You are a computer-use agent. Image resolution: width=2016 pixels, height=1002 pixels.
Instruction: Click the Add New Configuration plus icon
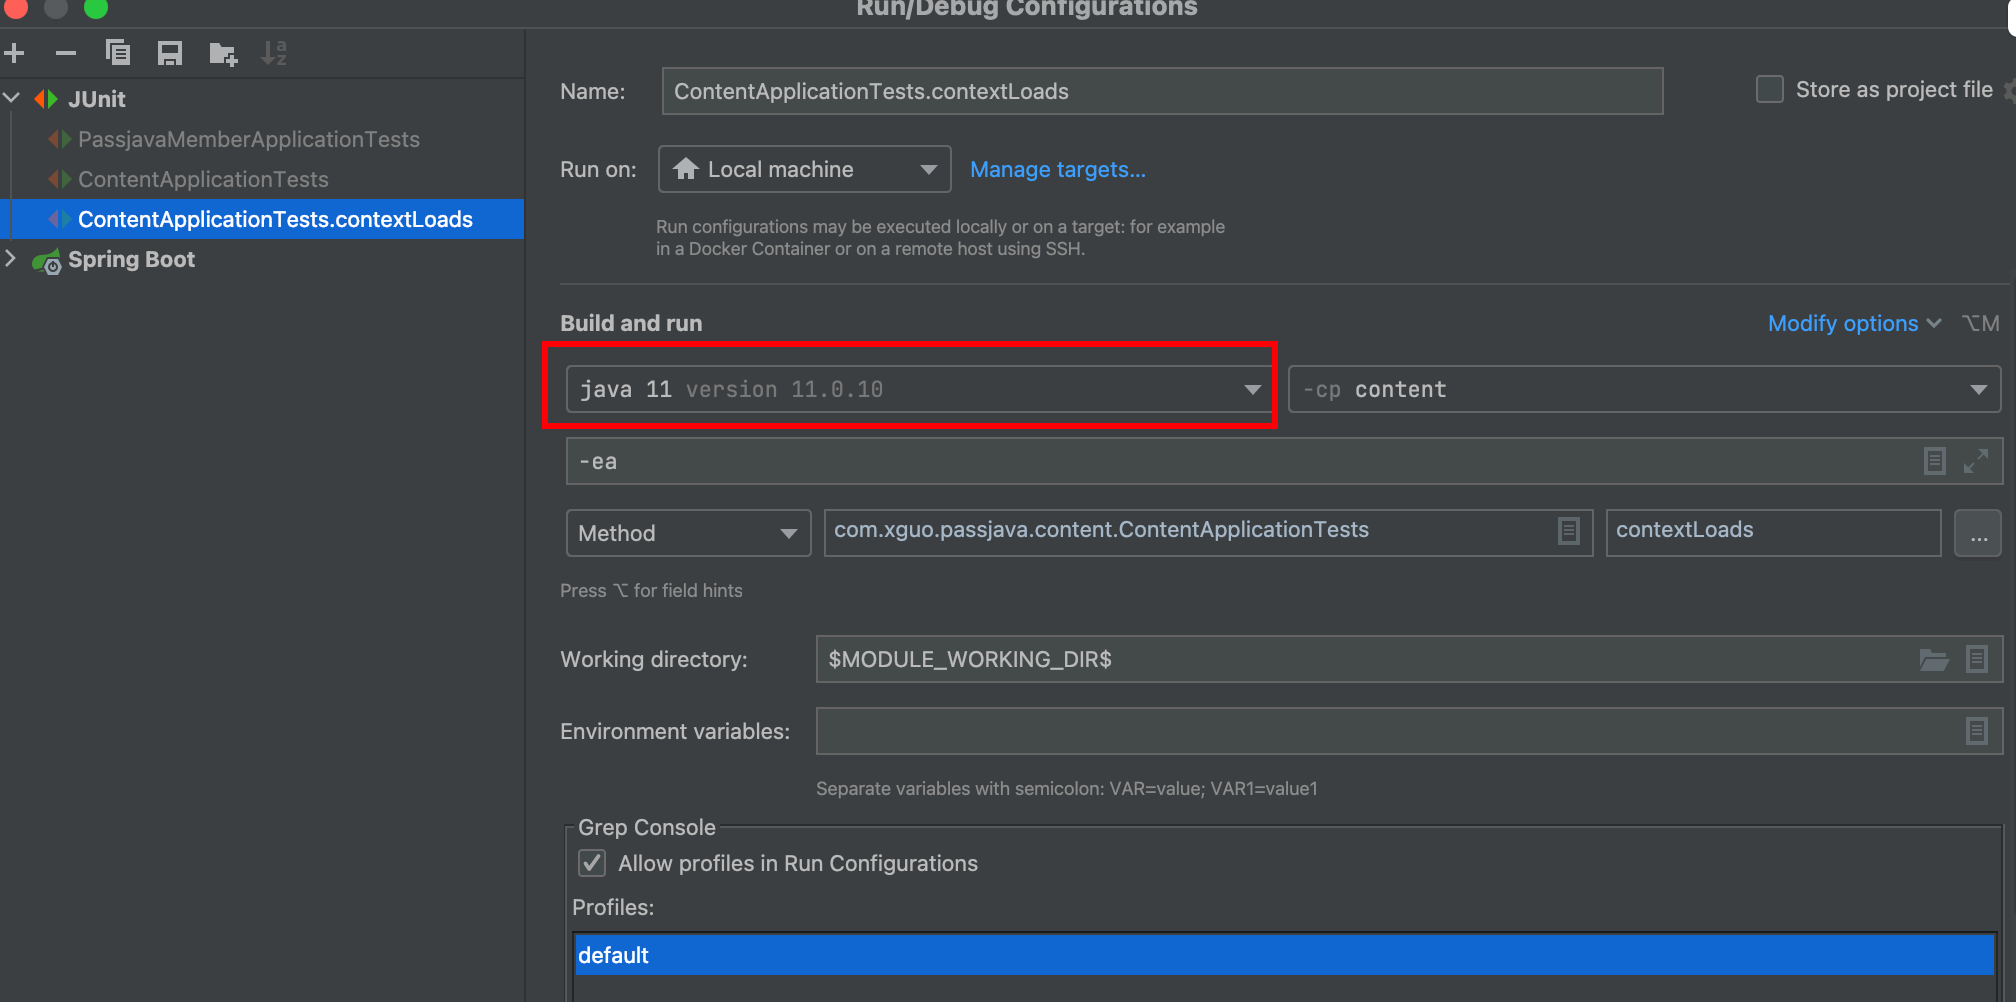coord(14,53)
